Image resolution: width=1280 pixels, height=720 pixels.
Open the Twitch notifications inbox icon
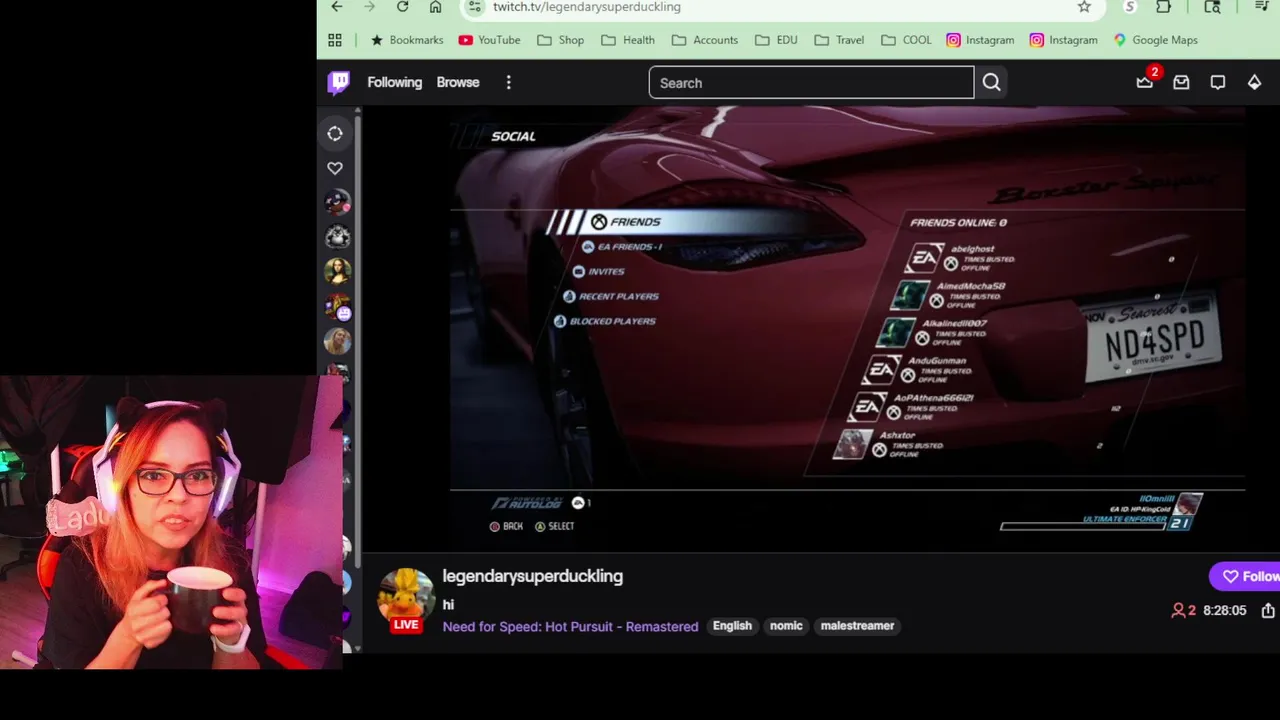click(1181, 83)
